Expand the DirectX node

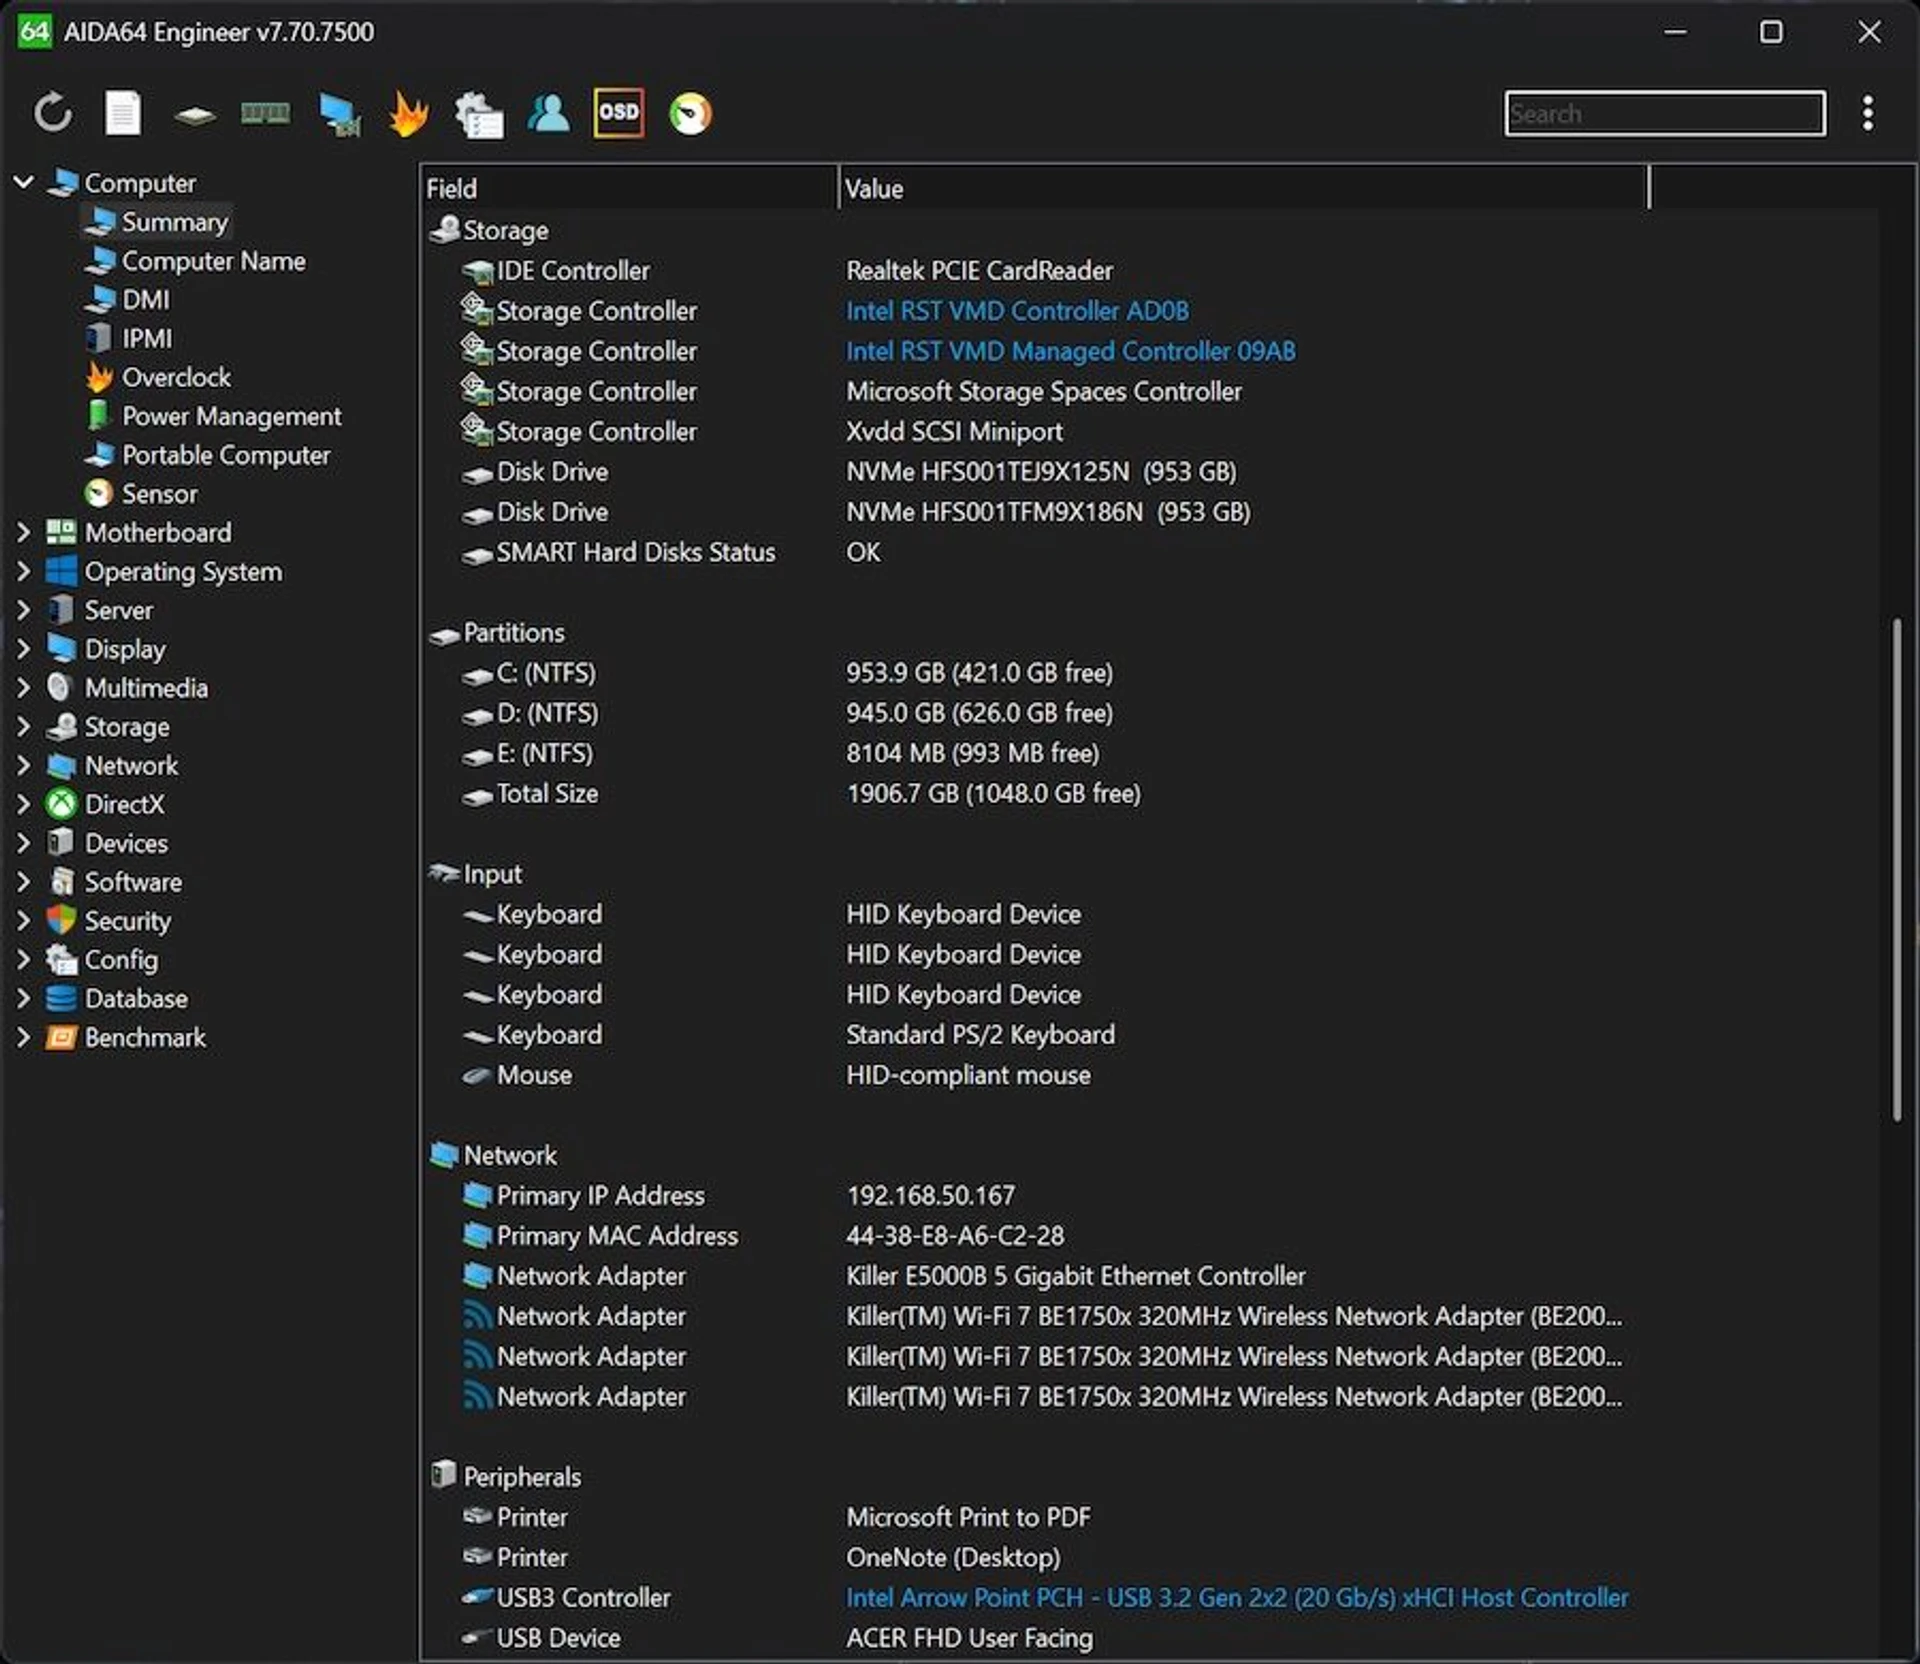23,804
